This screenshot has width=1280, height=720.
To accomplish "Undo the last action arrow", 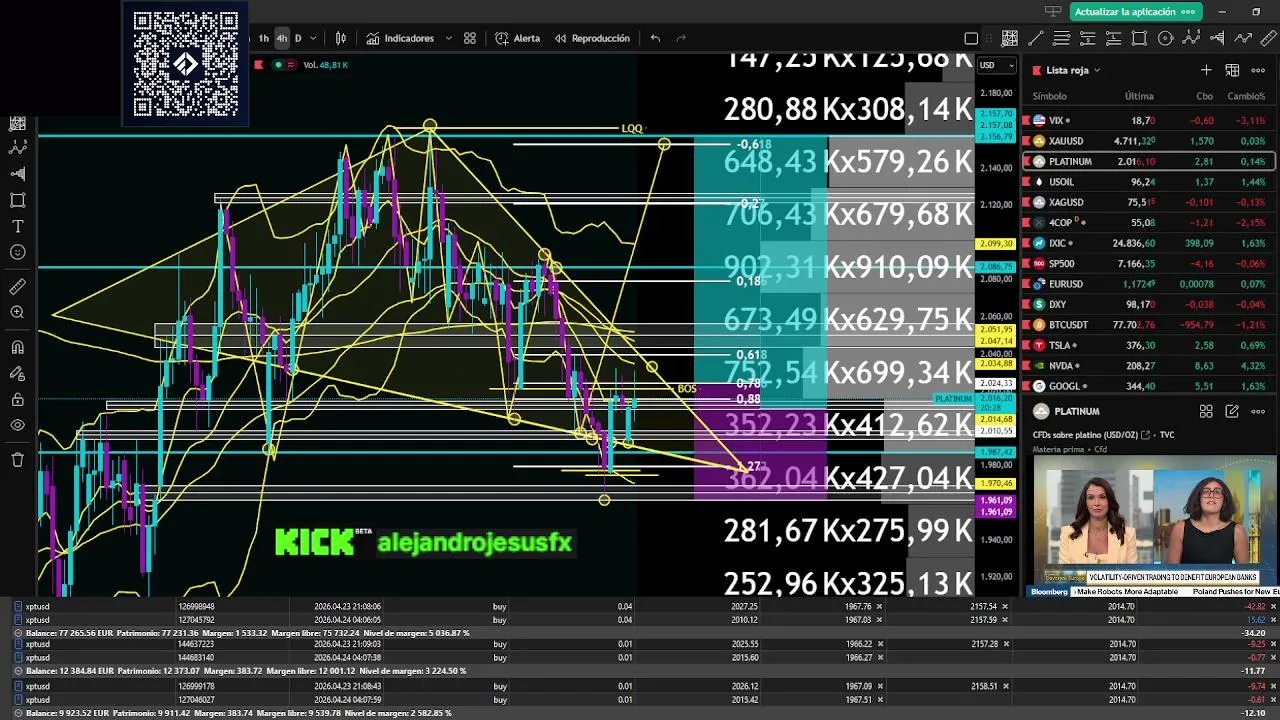I will click(x=655, y=38).
